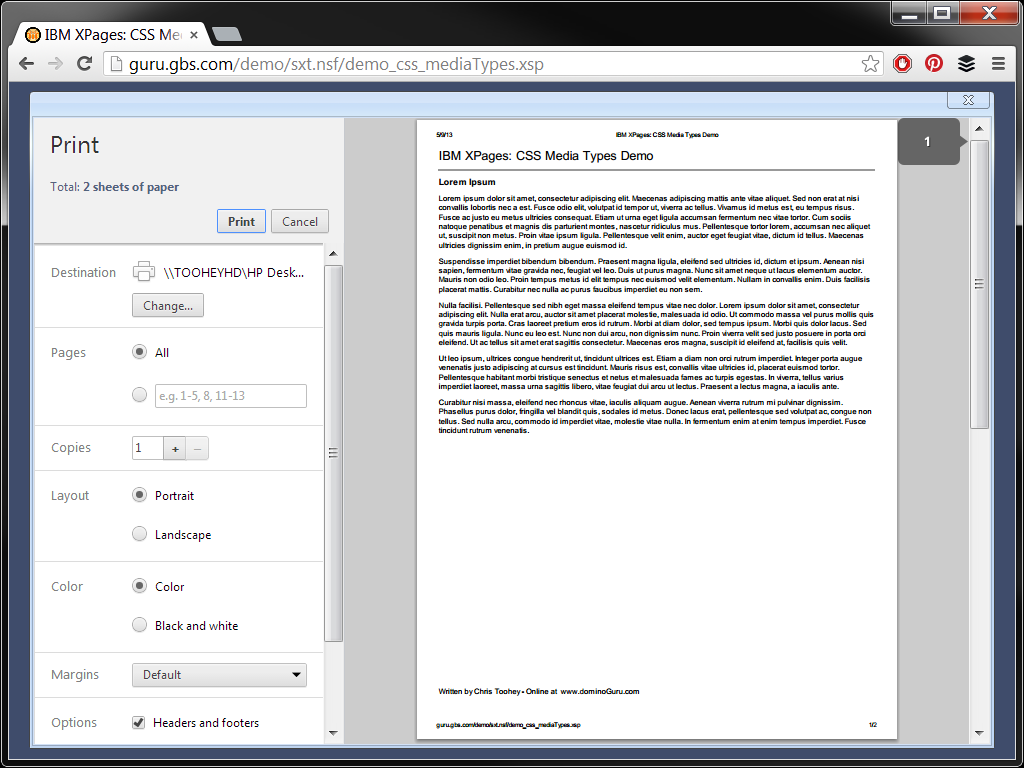Screen dimensions: 1024x768
Task: Click the Pinterest extension icon
Action: 934,64
